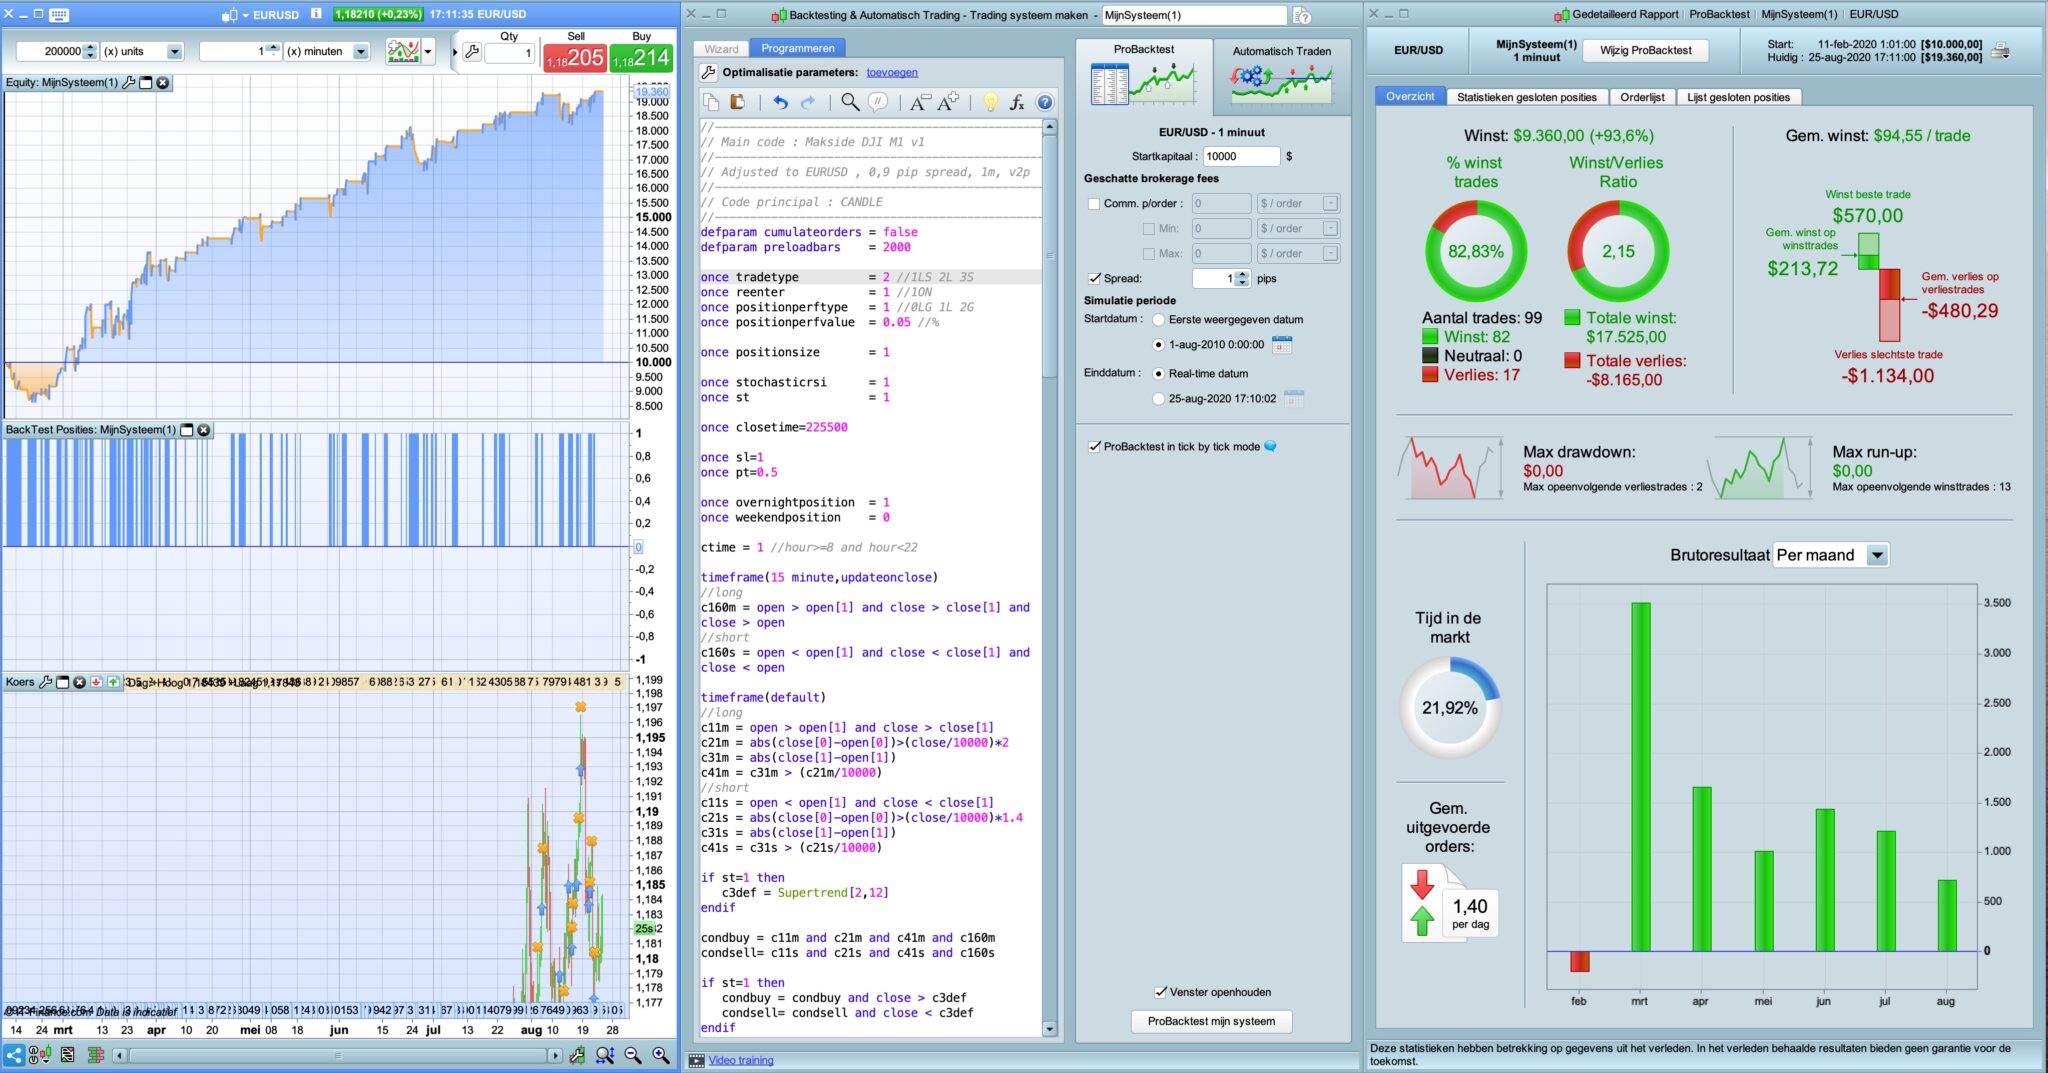Click ProBacktest mijn systeem button
Screen dimensions: 2048x1073
click(1211, 1021)
